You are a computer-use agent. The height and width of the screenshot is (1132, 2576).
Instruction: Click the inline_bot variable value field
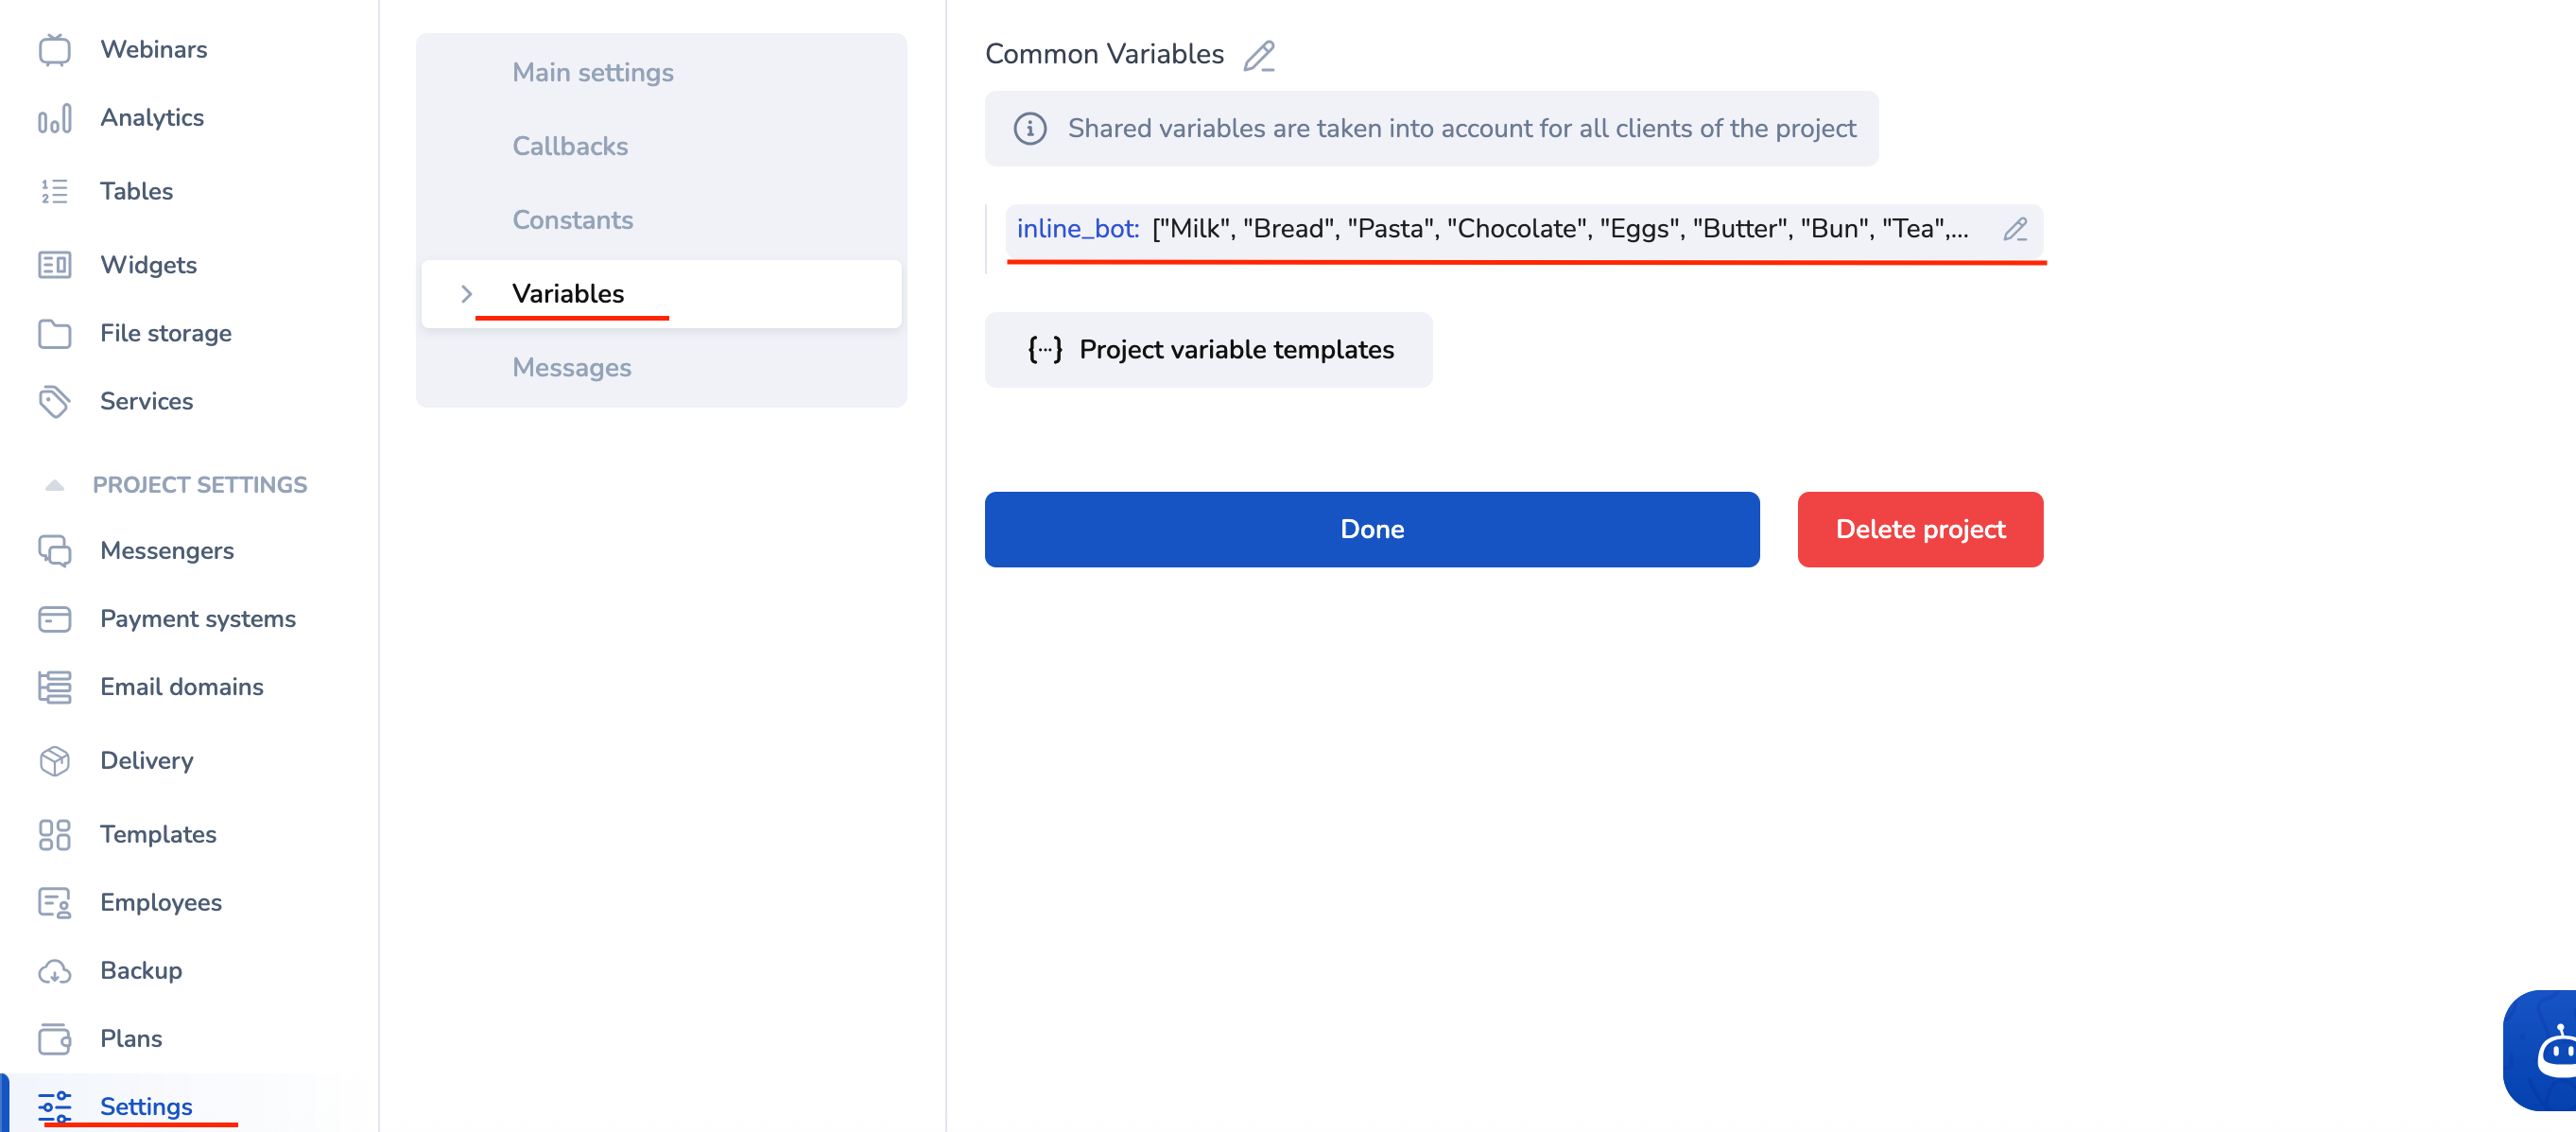tap(1558, 229)
